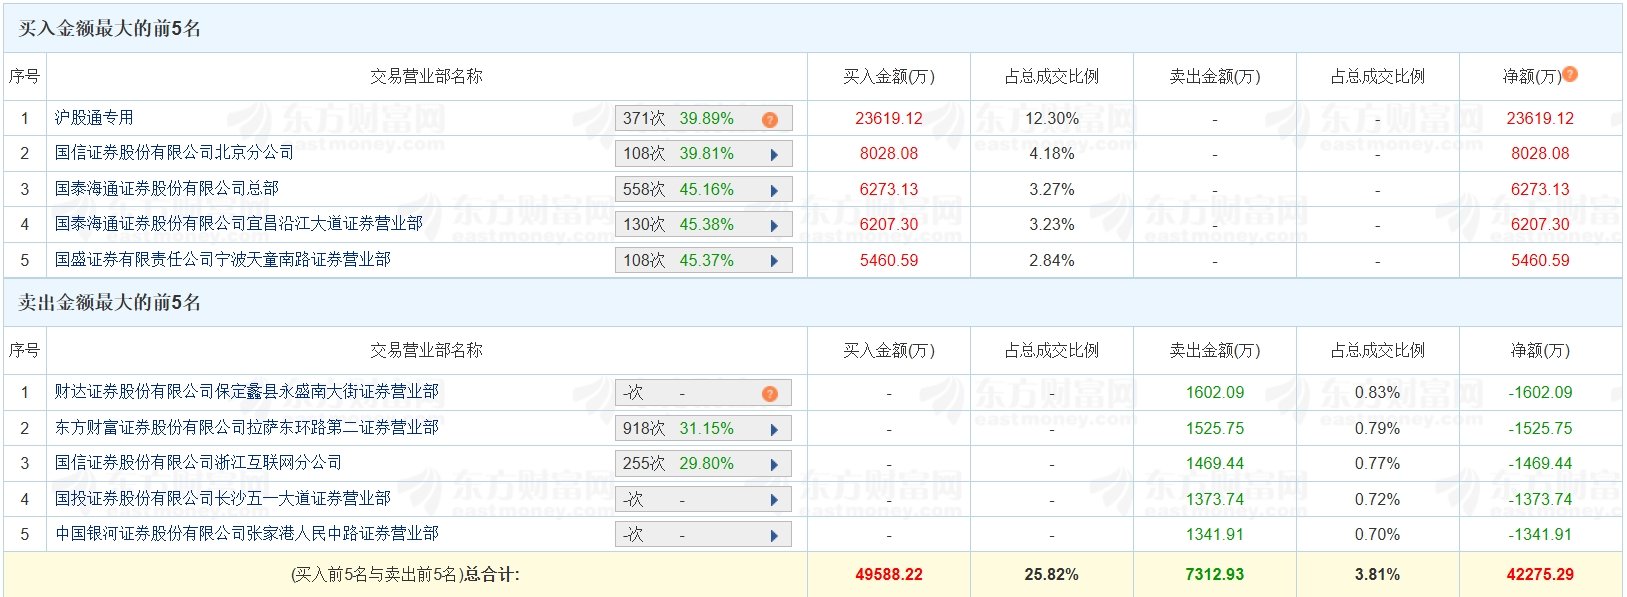This screenshot has width=1627, height=597.
Task: Select buy amount 6207.30 in 买入金额 column
Action: [x=889, y=225]
